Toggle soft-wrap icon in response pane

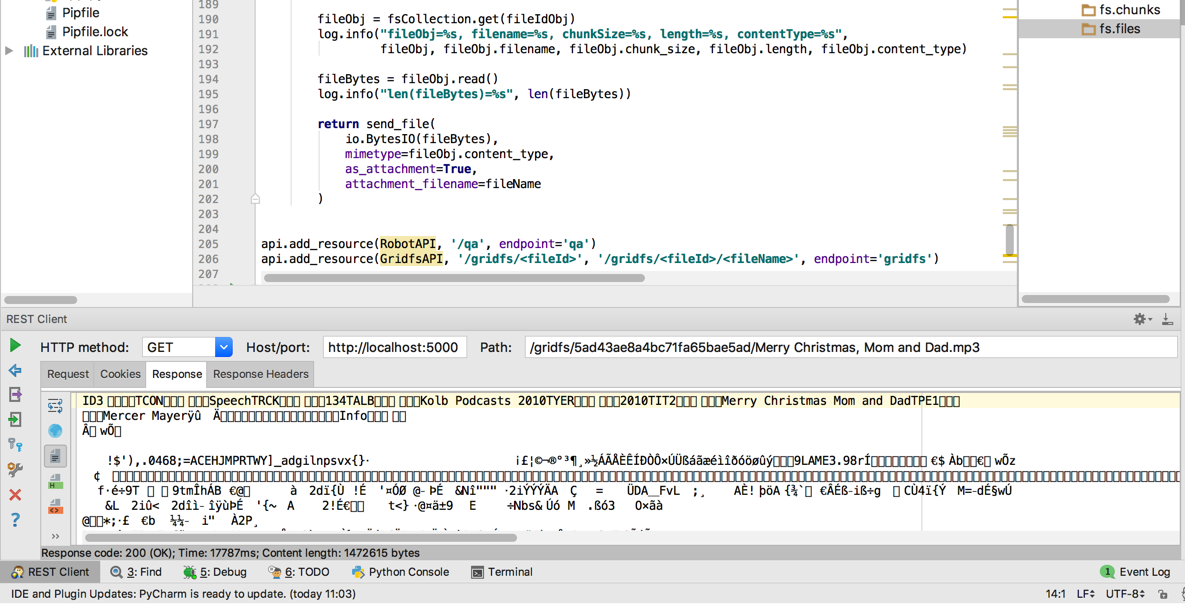click(x=55, y=406)
